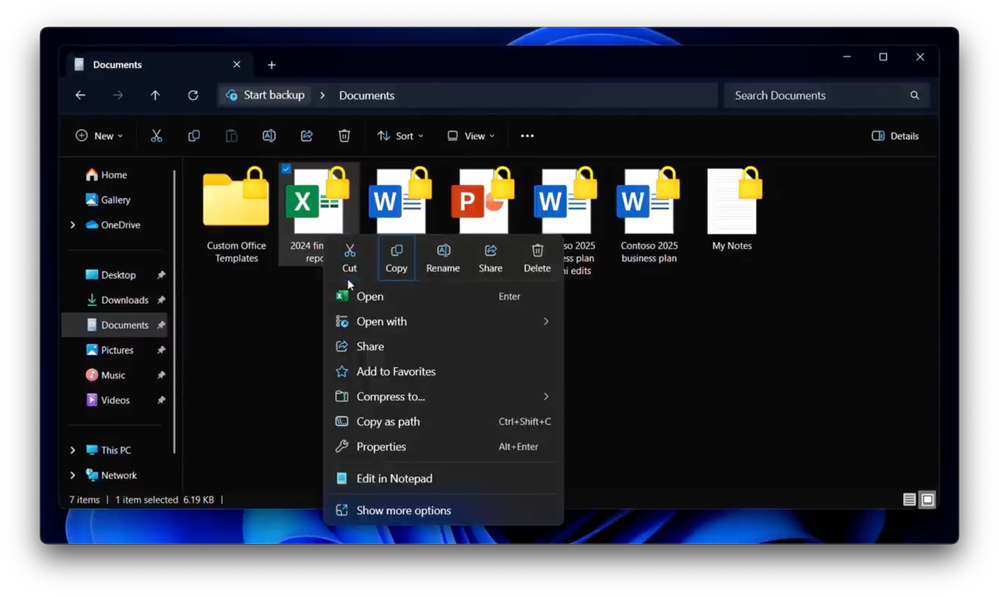This screenshot has width=999, height=597.
Task: Open the Sort dropdown
Action: pos(400,136)
